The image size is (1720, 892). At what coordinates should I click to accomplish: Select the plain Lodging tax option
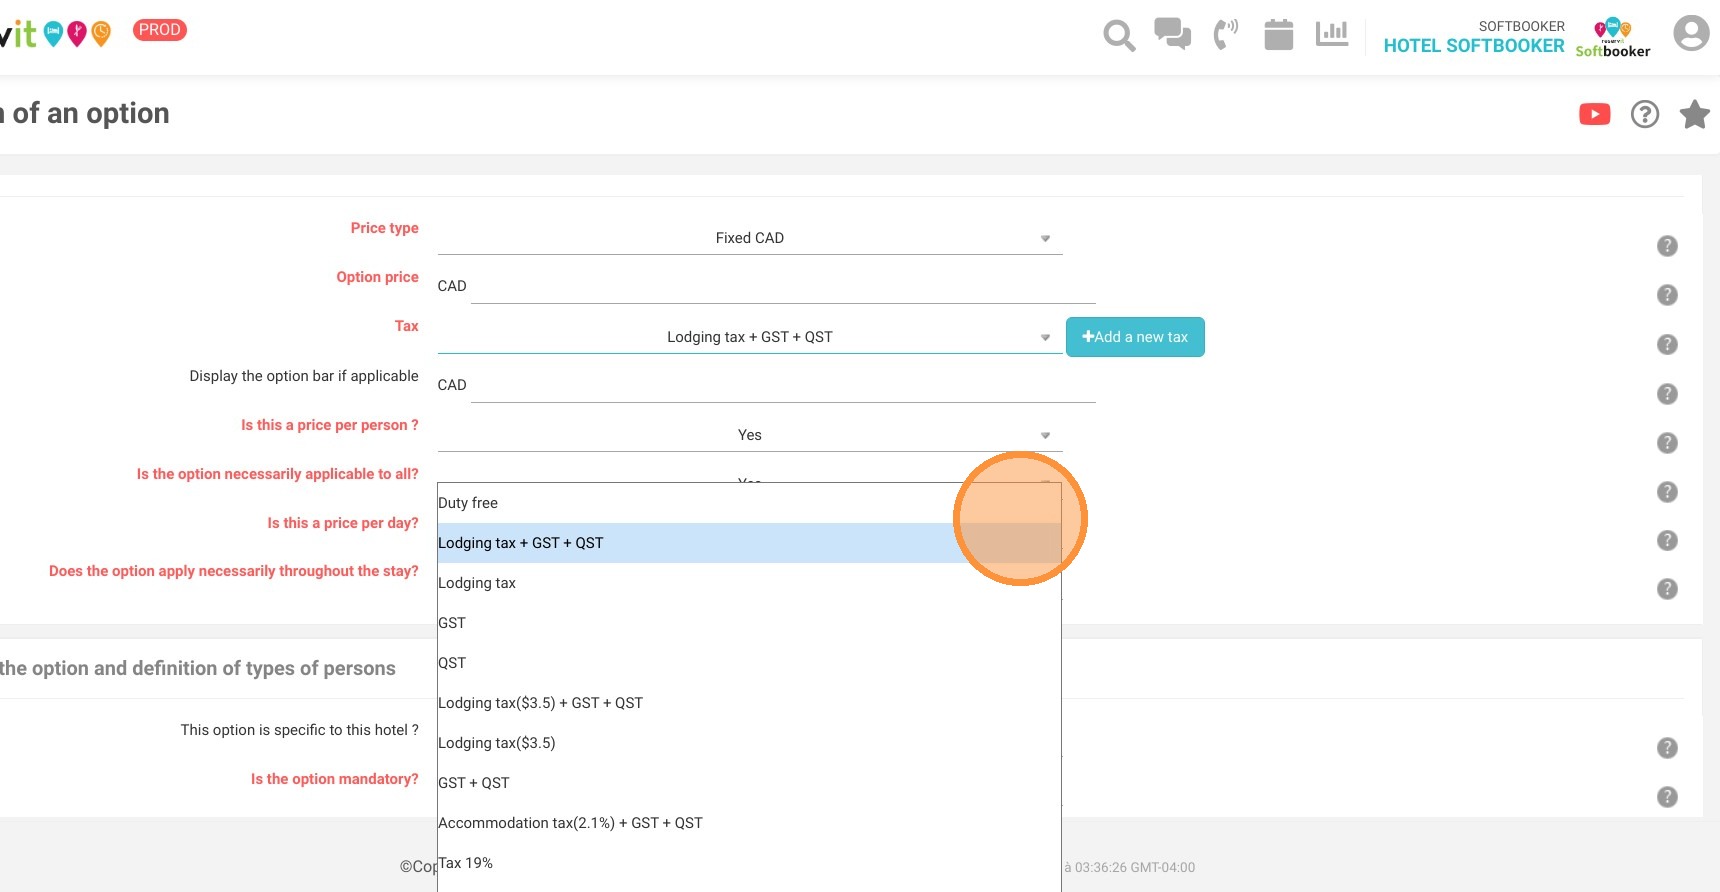(749, 583)
